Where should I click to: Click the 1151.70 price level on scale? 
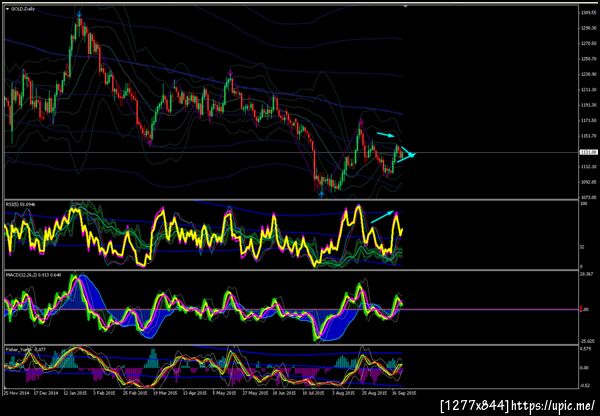pos(589,136)
